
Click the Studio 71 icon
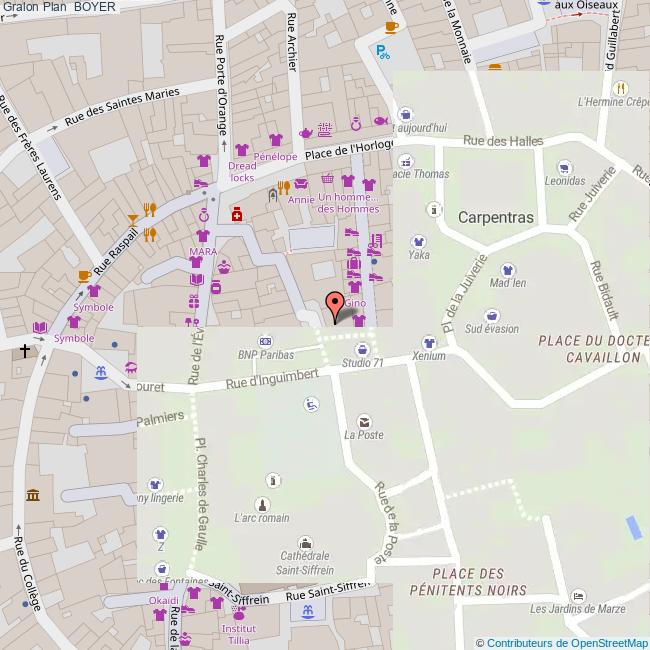click(x=362, y=349)
